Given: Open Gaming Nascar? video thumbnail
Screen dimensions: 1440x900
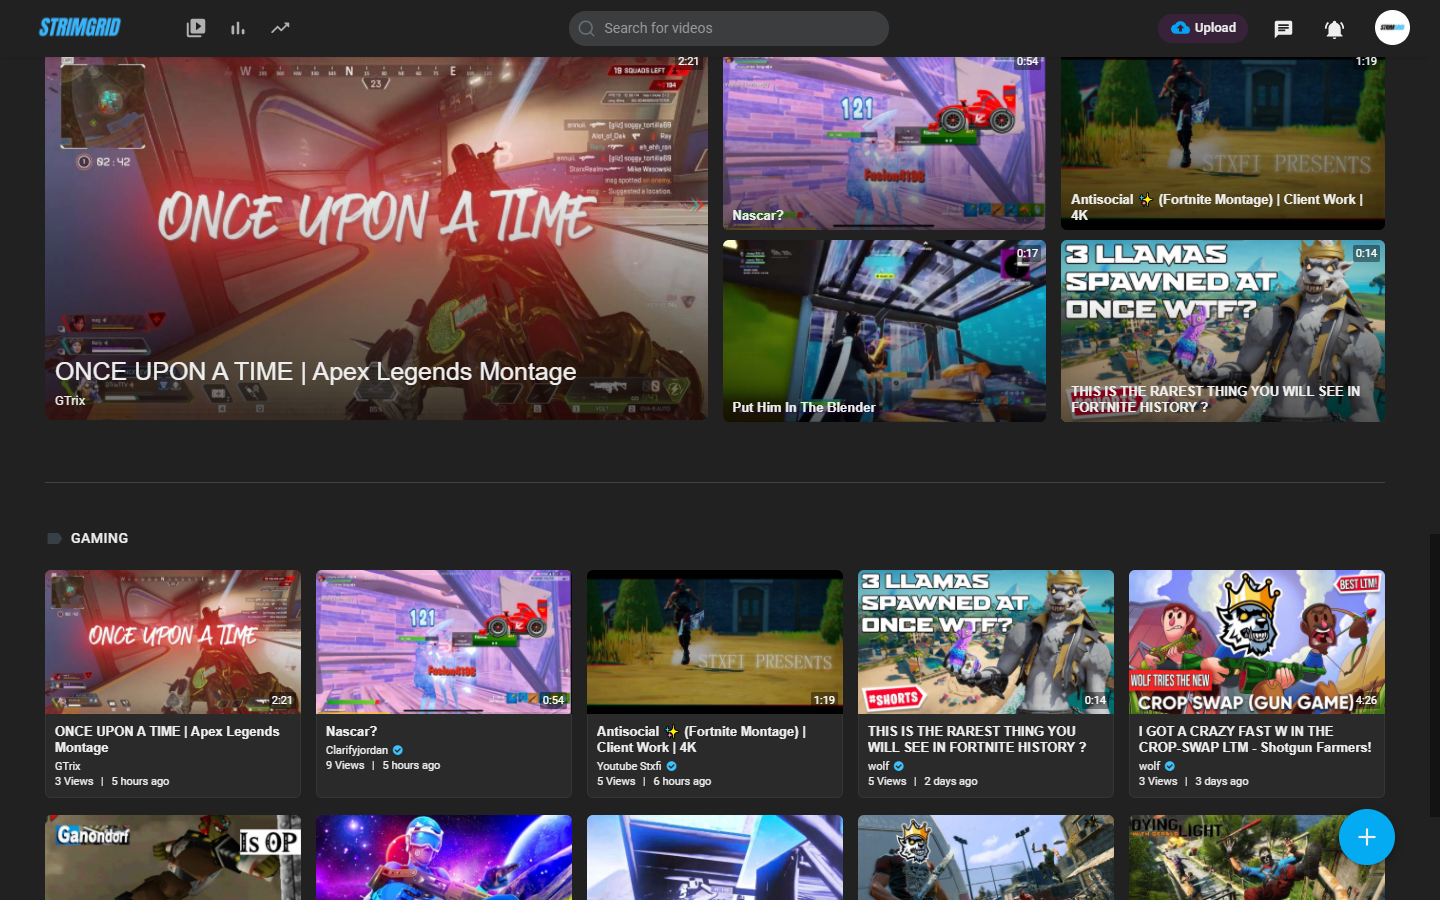Looking at the screenshot, I should tap(444, 642).
